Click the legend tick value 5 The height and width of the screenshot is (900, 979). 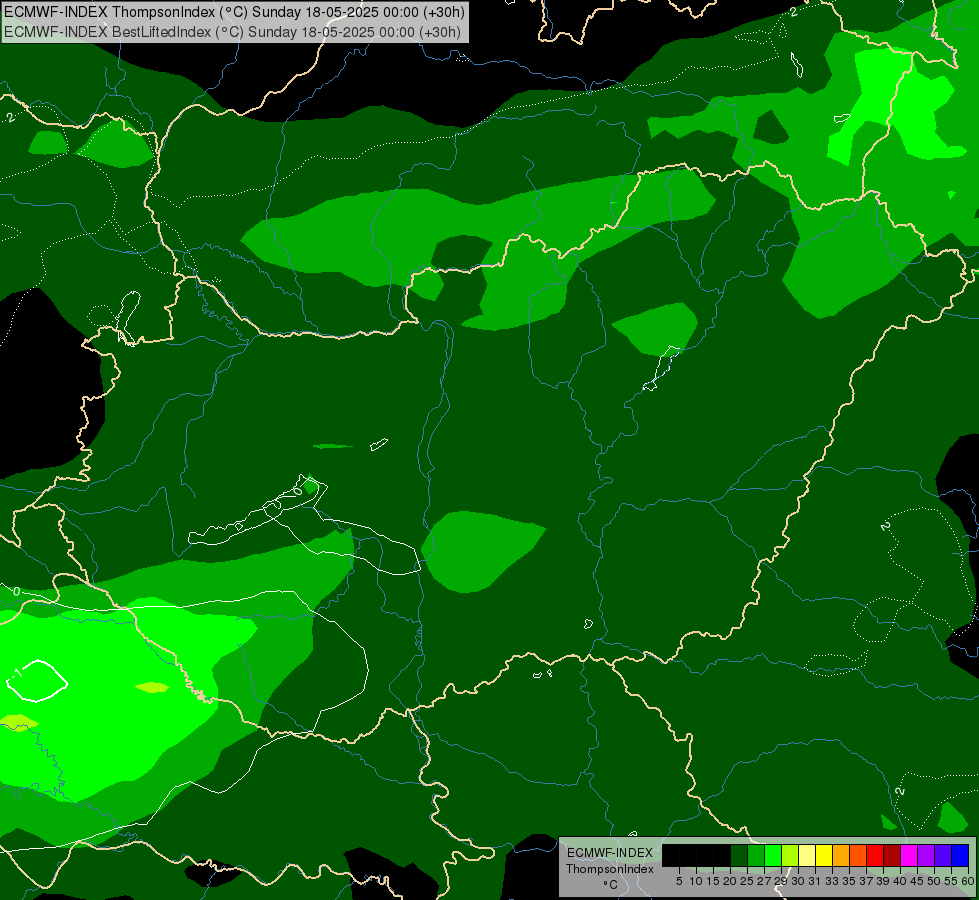pyautogui.click(x=679, y=881)
